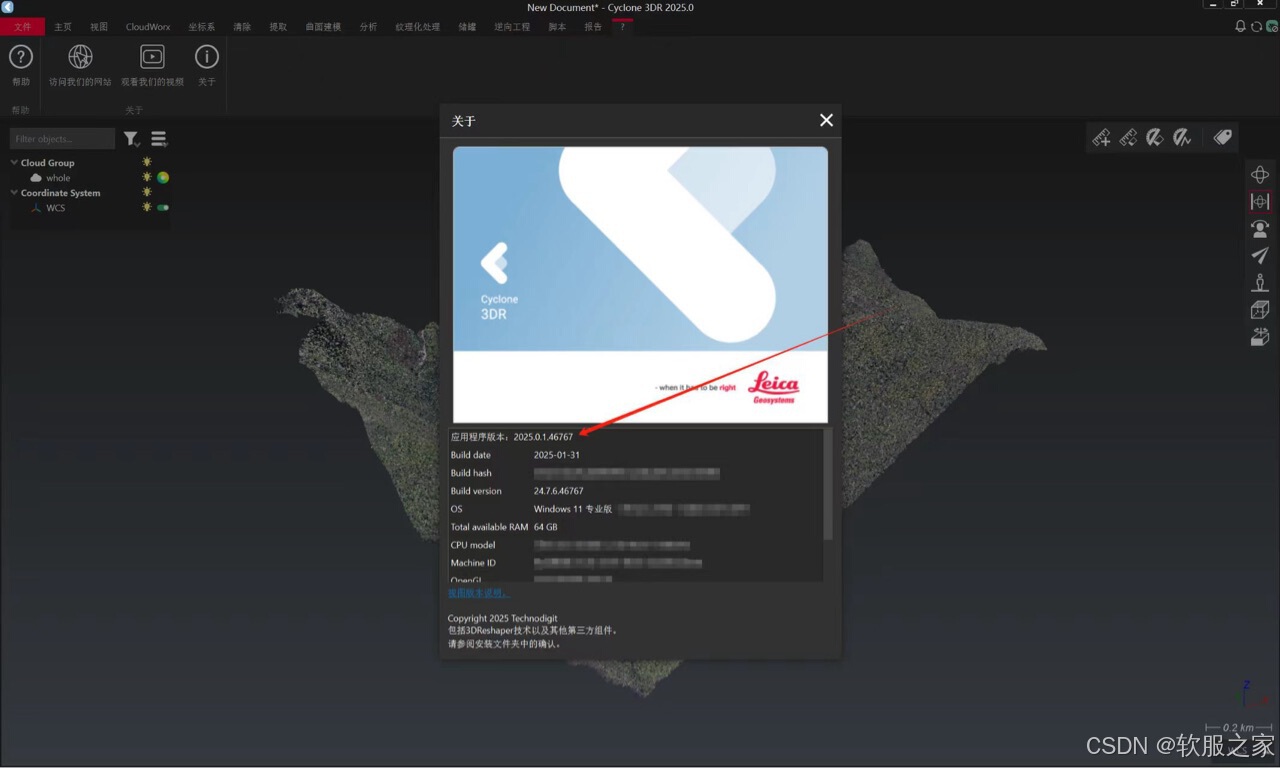Switch to the 清除 ribbon tab
The image size is (1280, 768).
coord(242,27)
